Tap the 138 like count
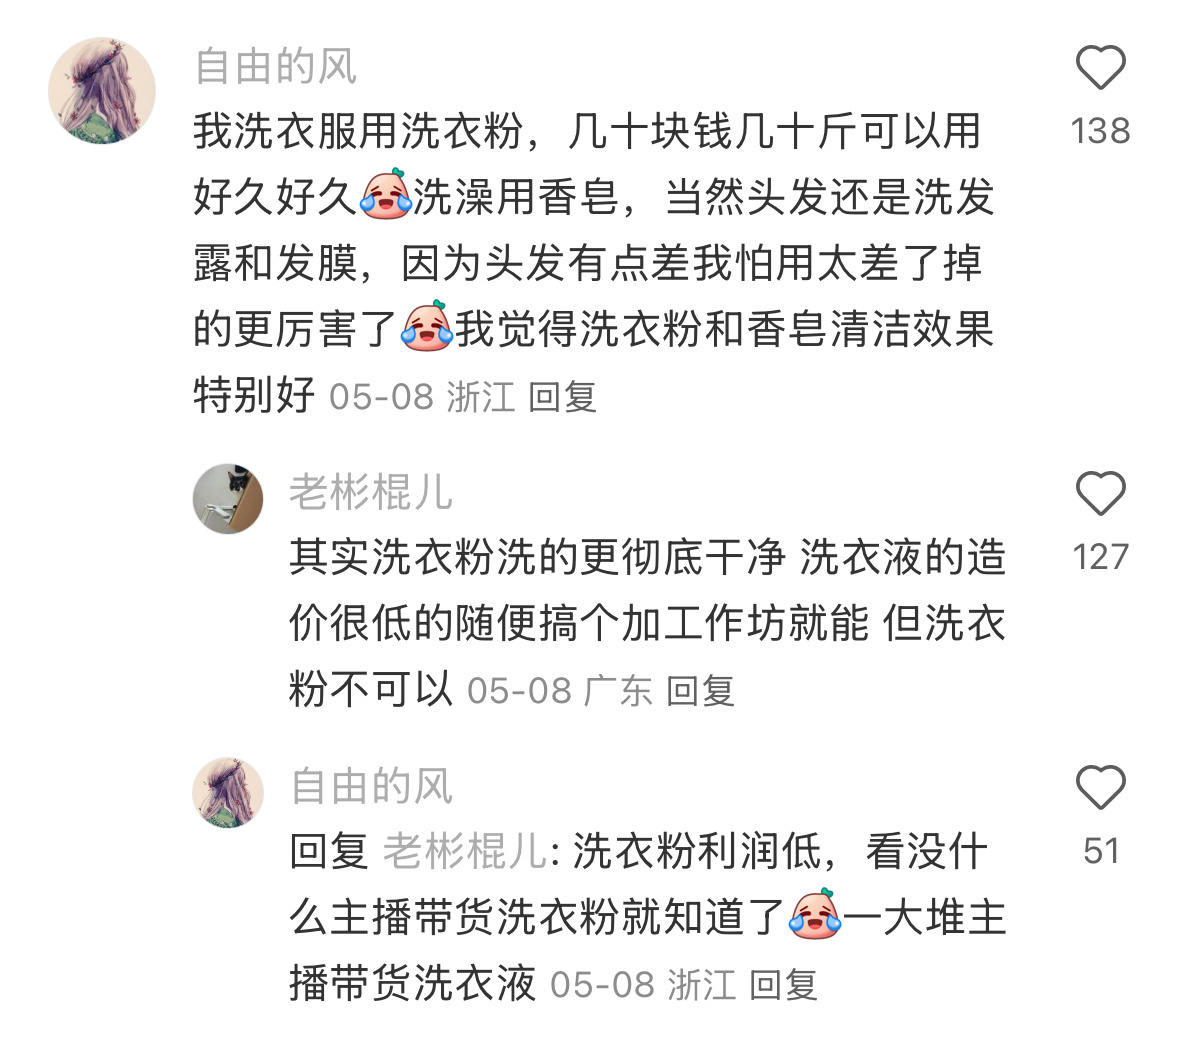The width and height of the screenshot is (1179, 1050). (x=1101, y=132)
